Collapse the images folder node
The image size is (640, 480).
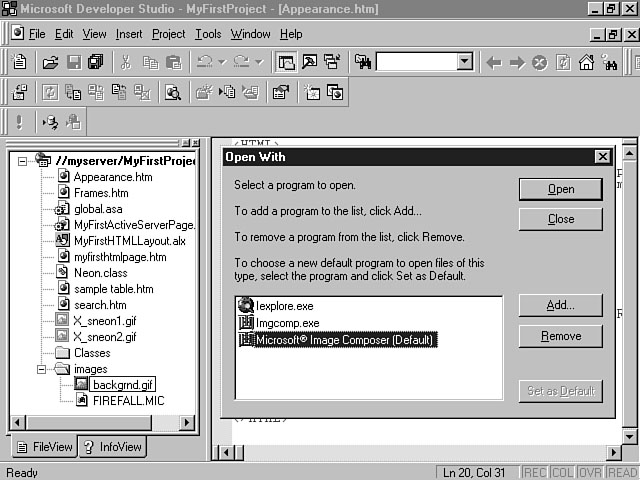(x=41, y=369)
